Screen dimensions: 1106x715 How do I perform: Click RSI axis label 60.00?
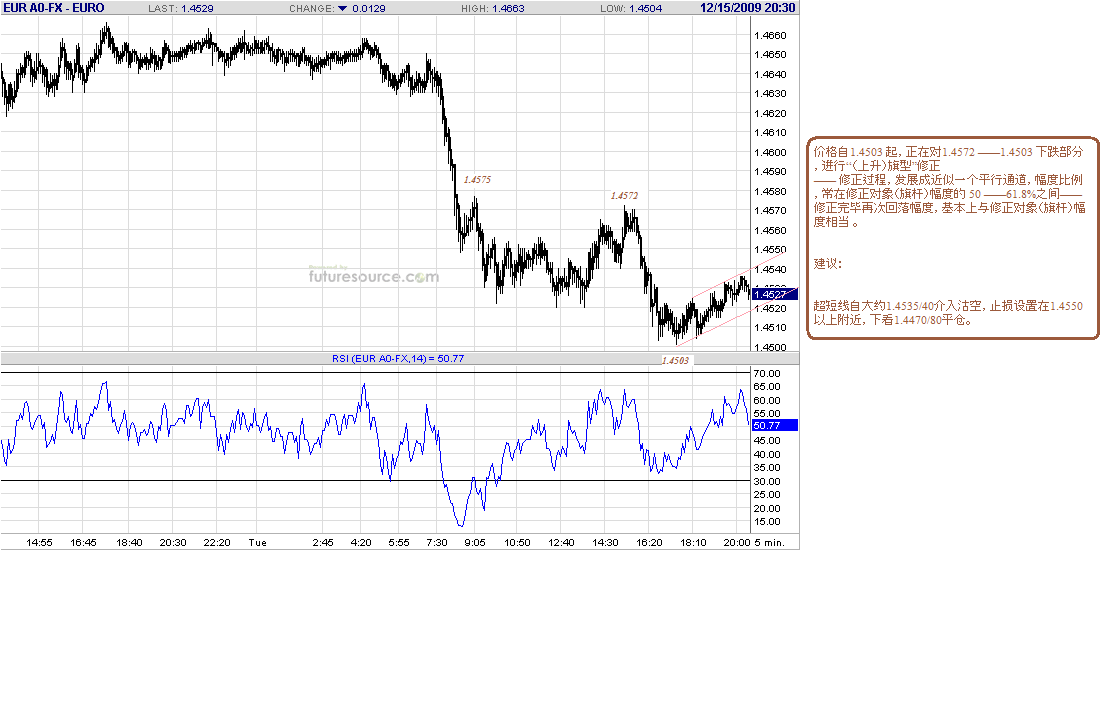pos(767,400)
